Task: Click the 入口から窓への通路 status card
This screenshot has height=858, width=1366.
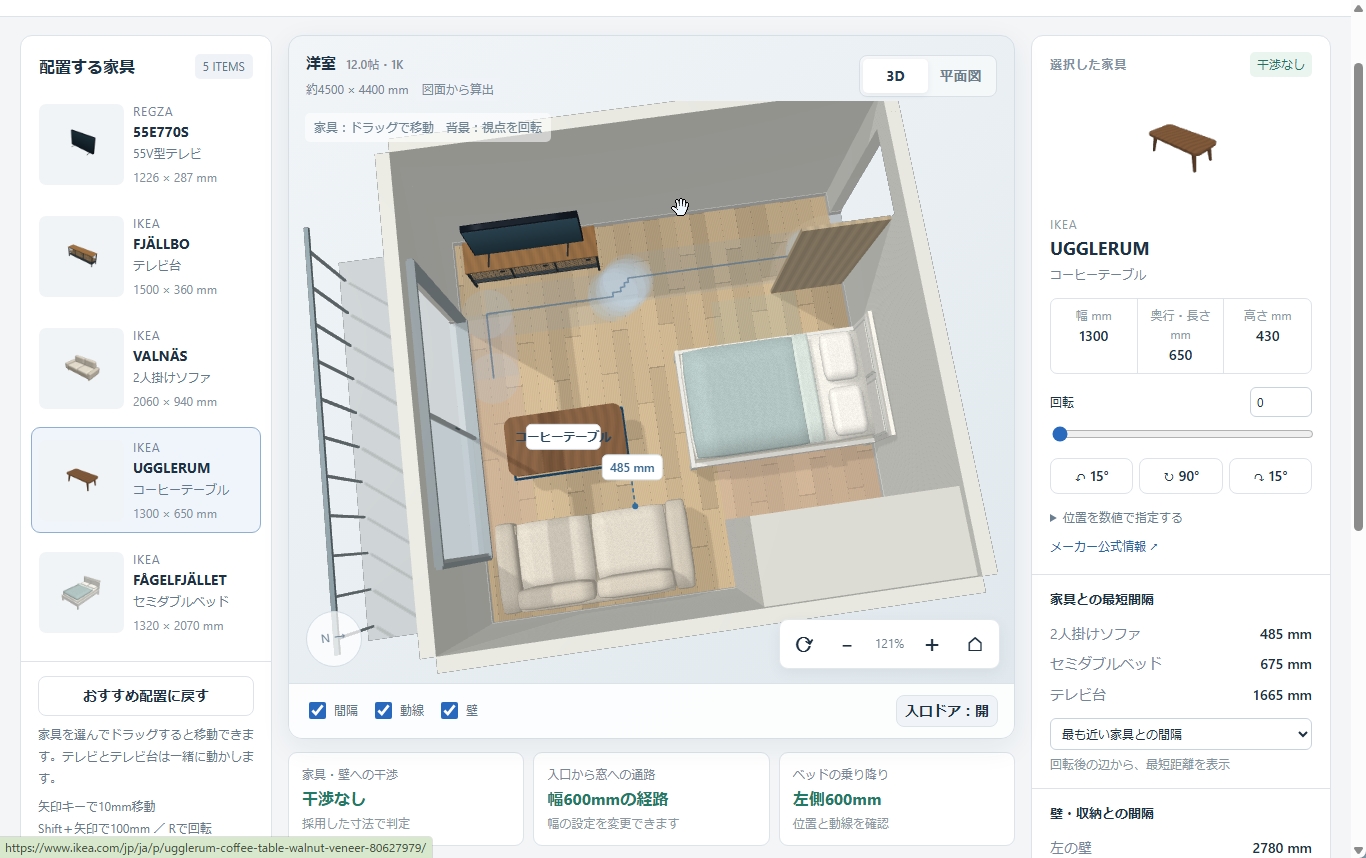Action: pos(651,799)
